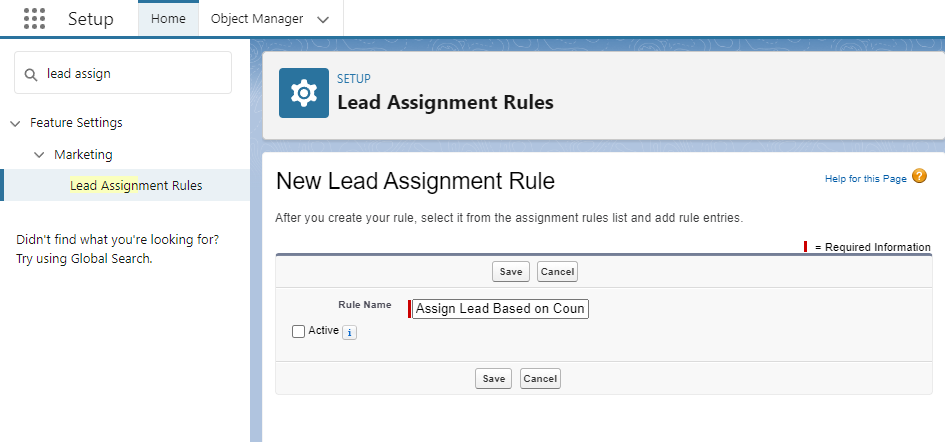The image size is (945, 442).
Task: Click the bottom Save button
Action: click(x=493, y=378)
